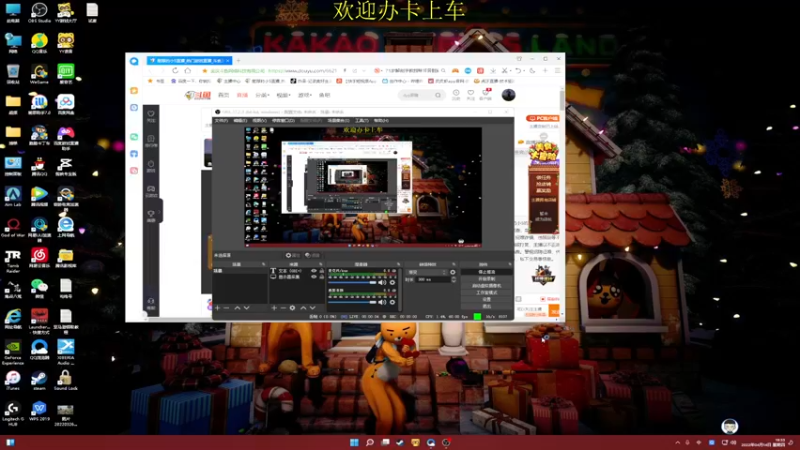Open Douyu watch history icon

pos(456,94)
